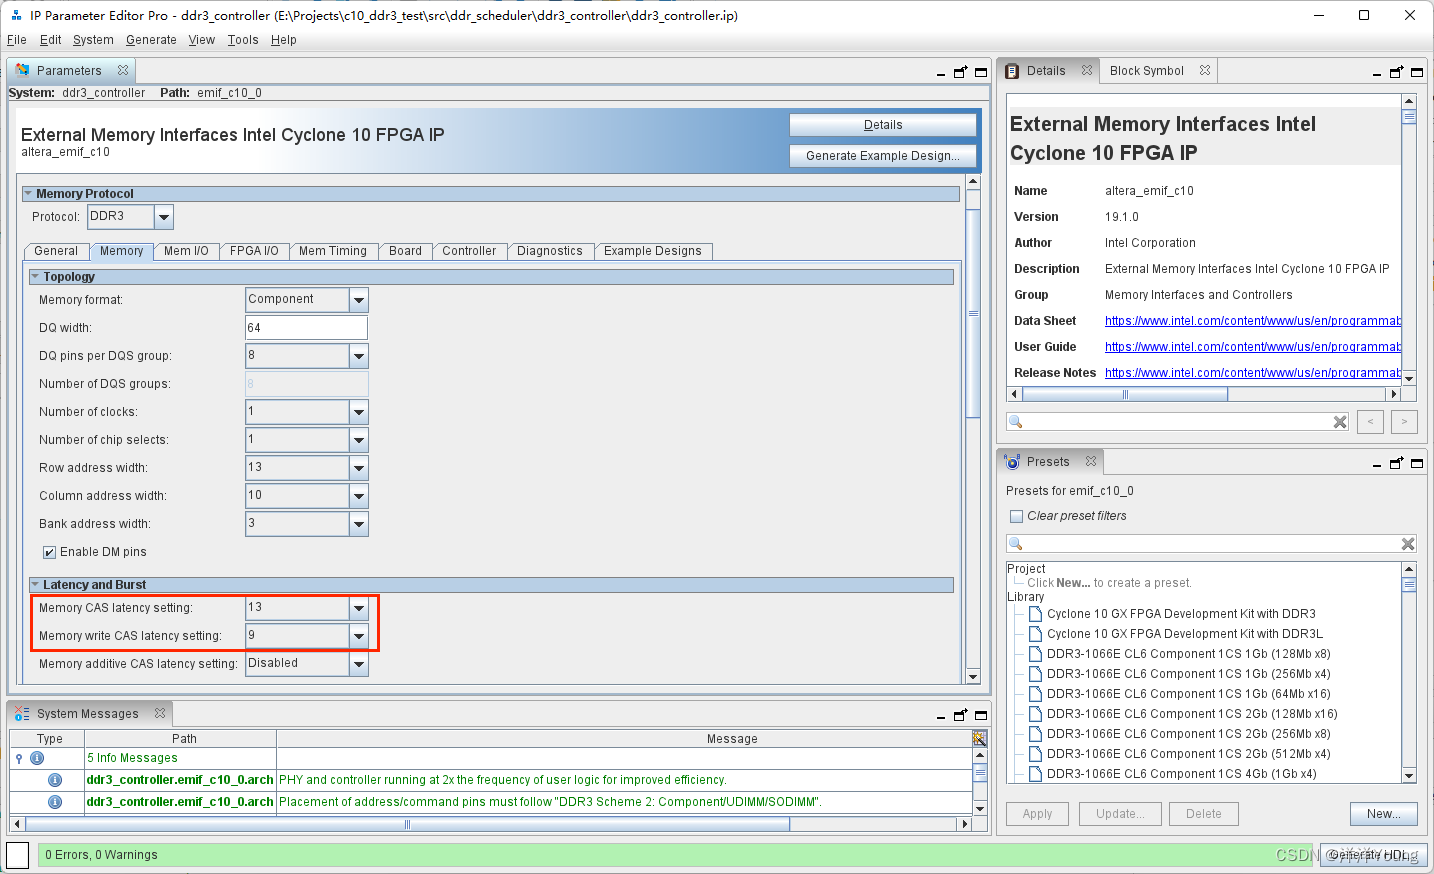Open the Memory CAS latency setting dropdown
Screen dimensions: 1434x874
tap(359, 608)
